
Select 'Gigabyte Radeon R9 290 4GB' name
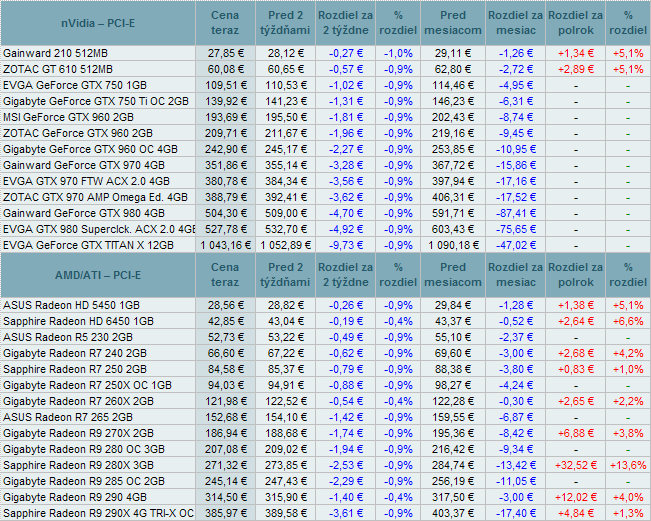[75, 497]
